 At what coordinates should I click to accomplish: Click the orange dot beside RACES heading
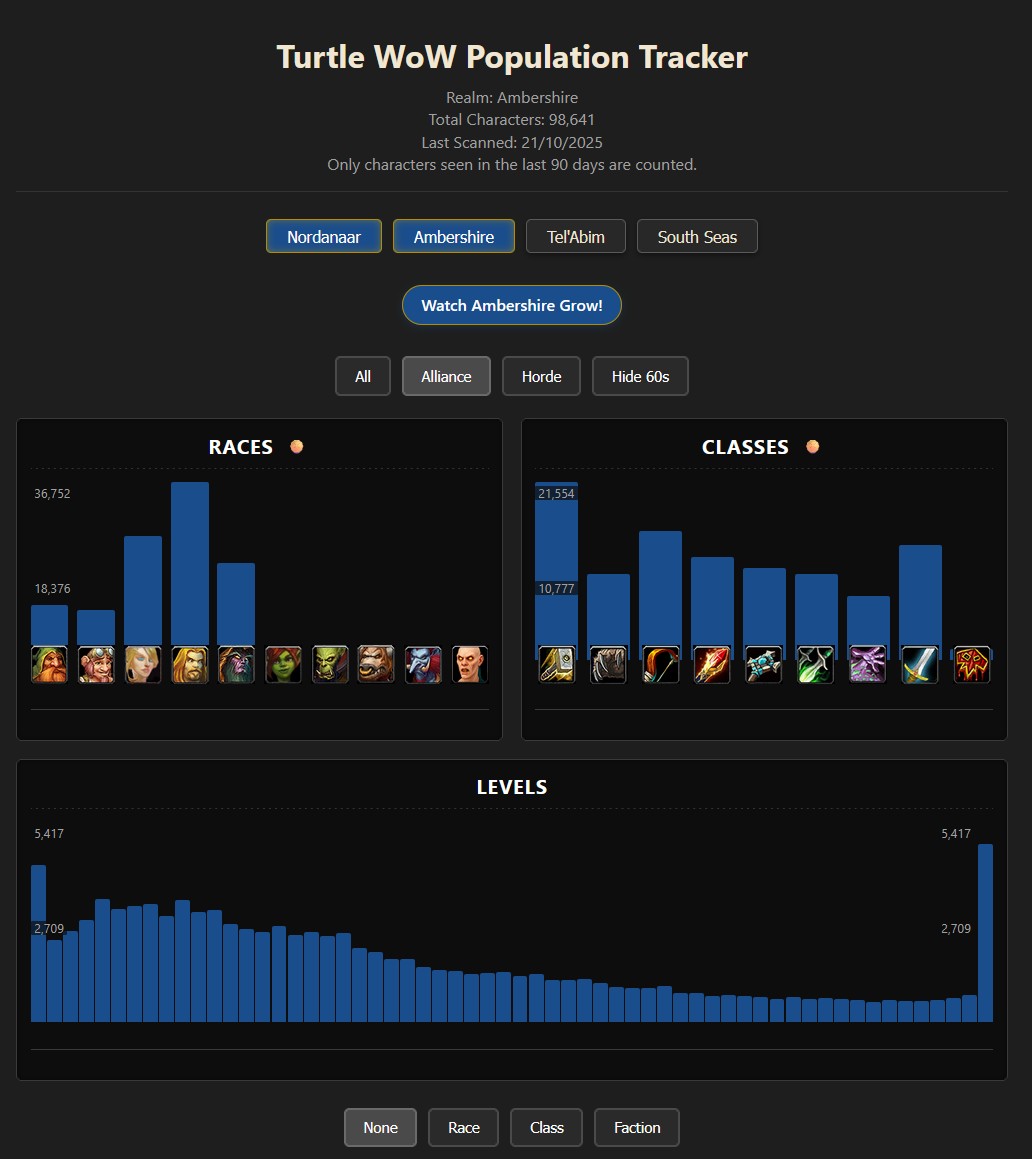(x=296, y=446)
